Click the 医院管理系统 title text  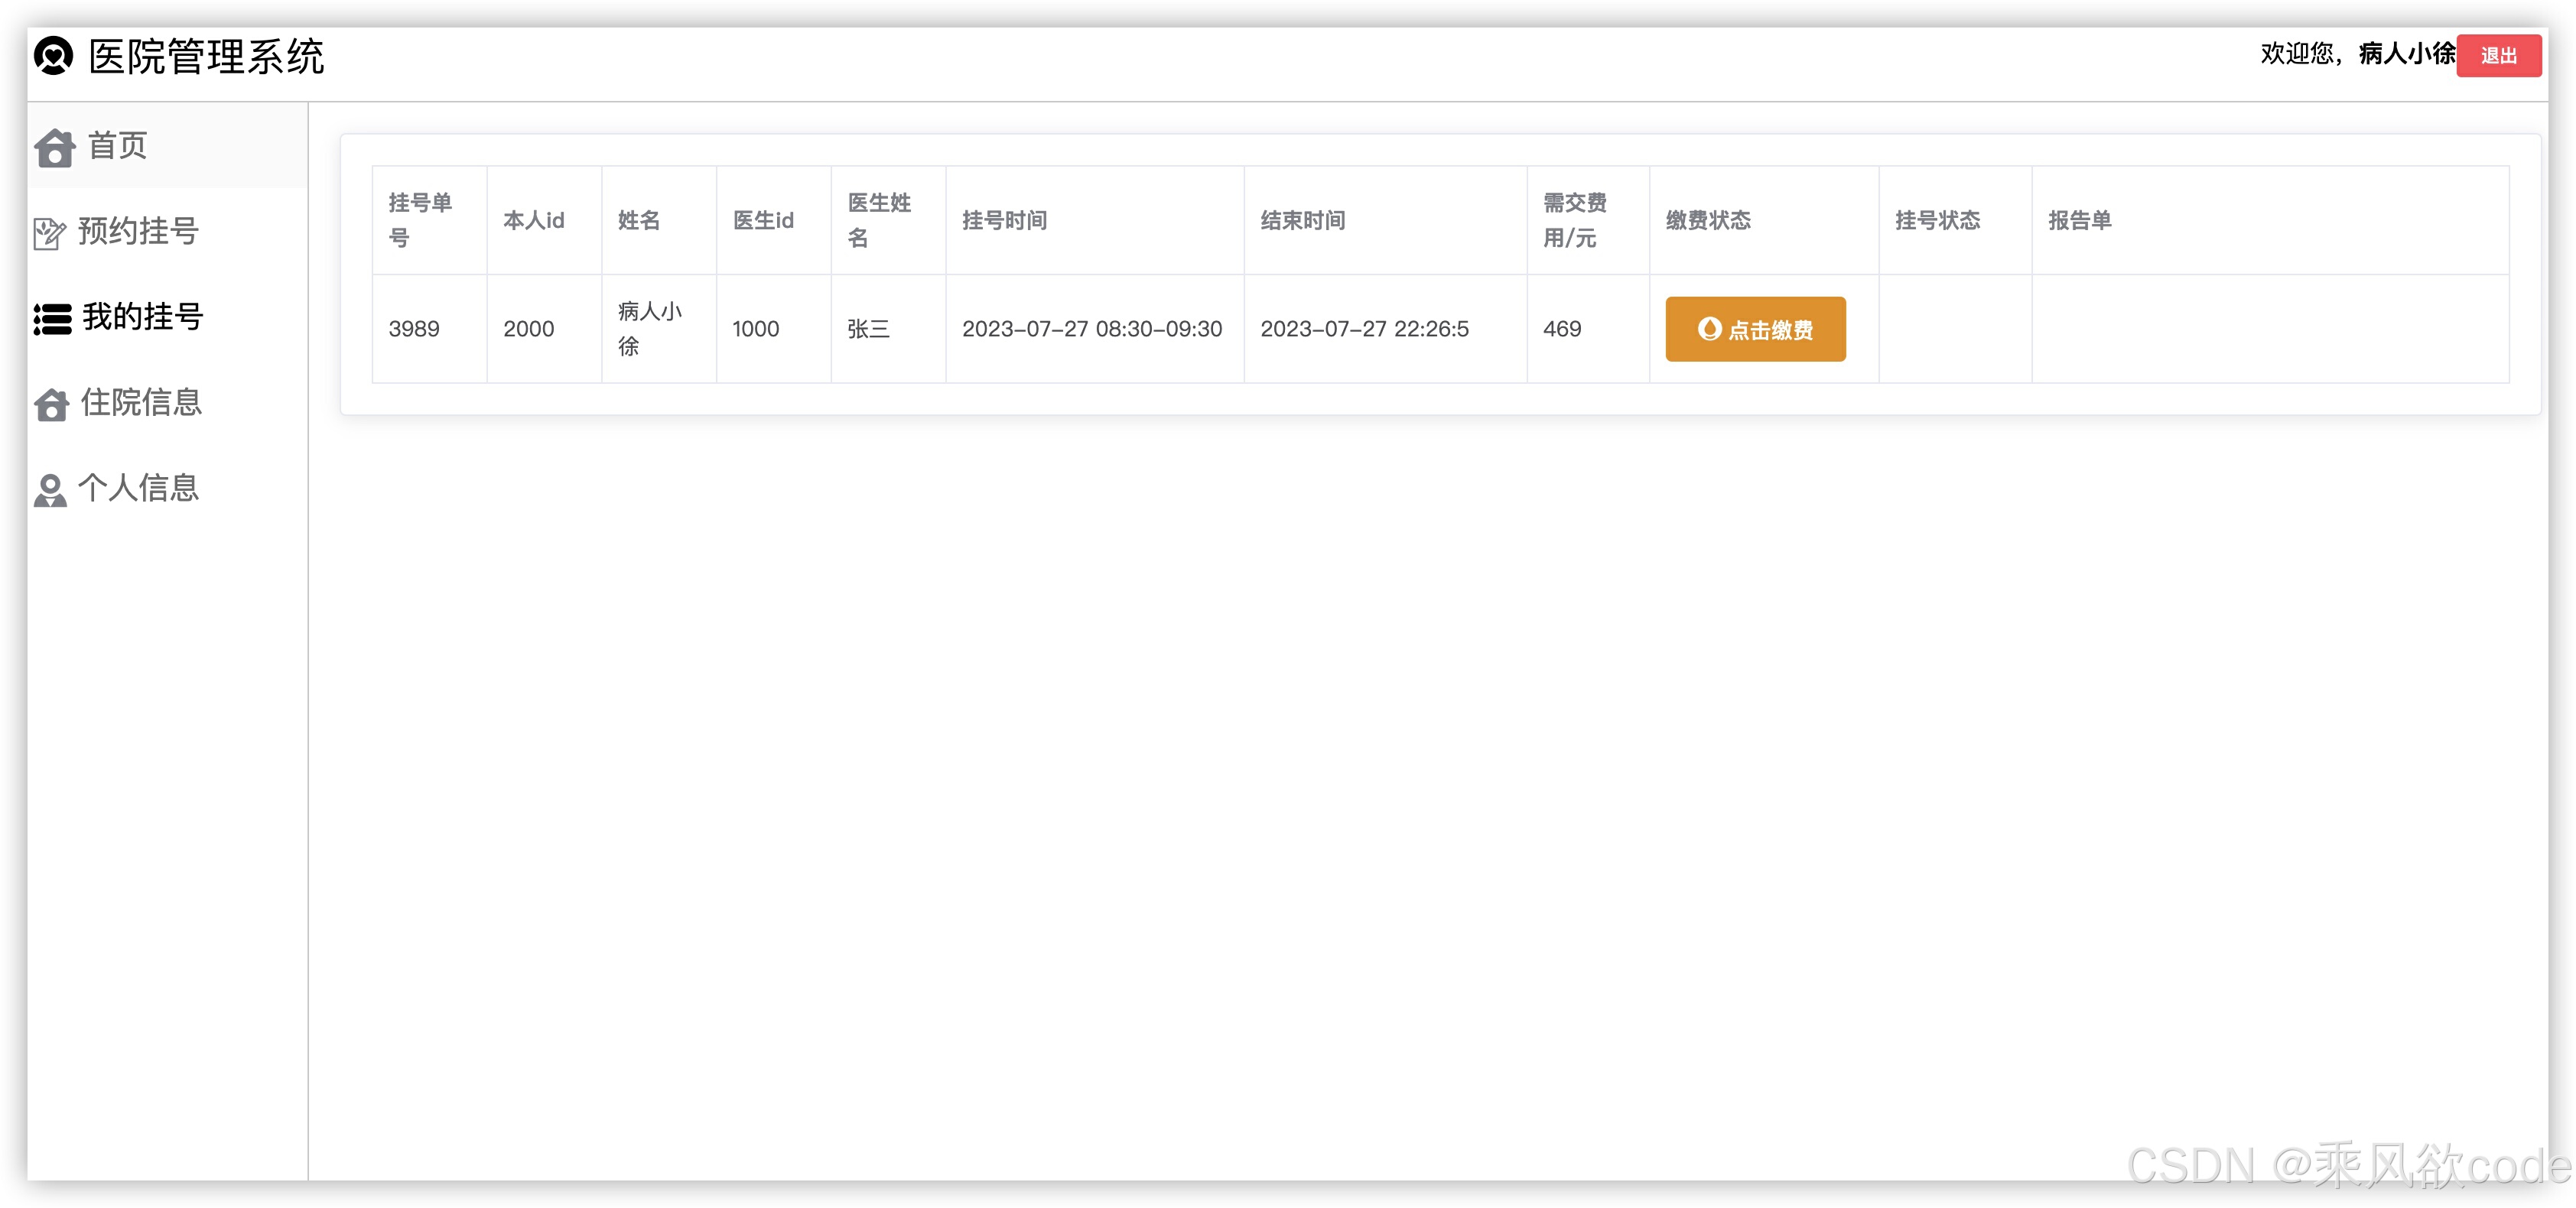206,56
